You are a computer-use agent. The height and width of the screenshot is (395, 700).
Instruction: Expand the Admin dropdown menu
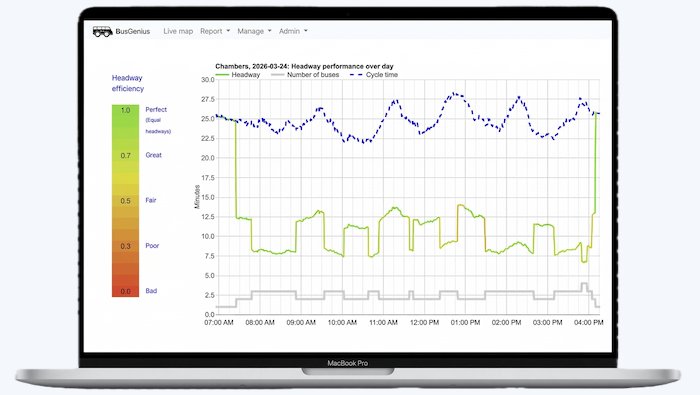(x=293, y=31)
